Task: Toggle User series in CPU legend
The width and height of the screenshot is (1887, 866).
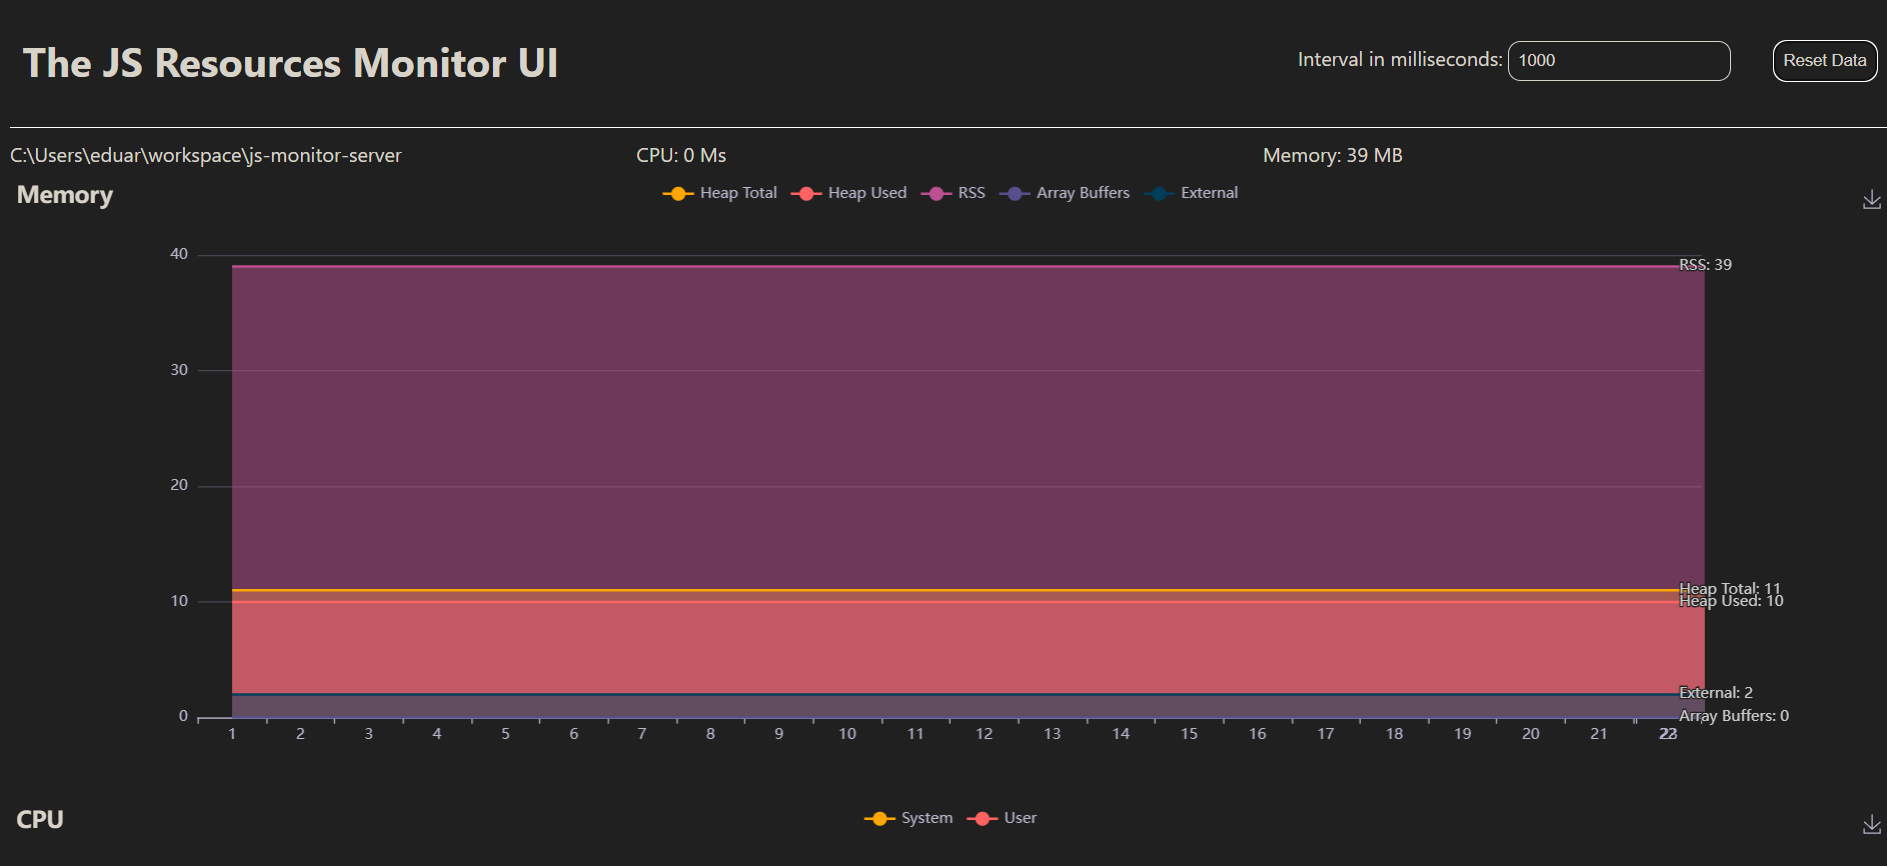Action: (x=1002, y=818)
